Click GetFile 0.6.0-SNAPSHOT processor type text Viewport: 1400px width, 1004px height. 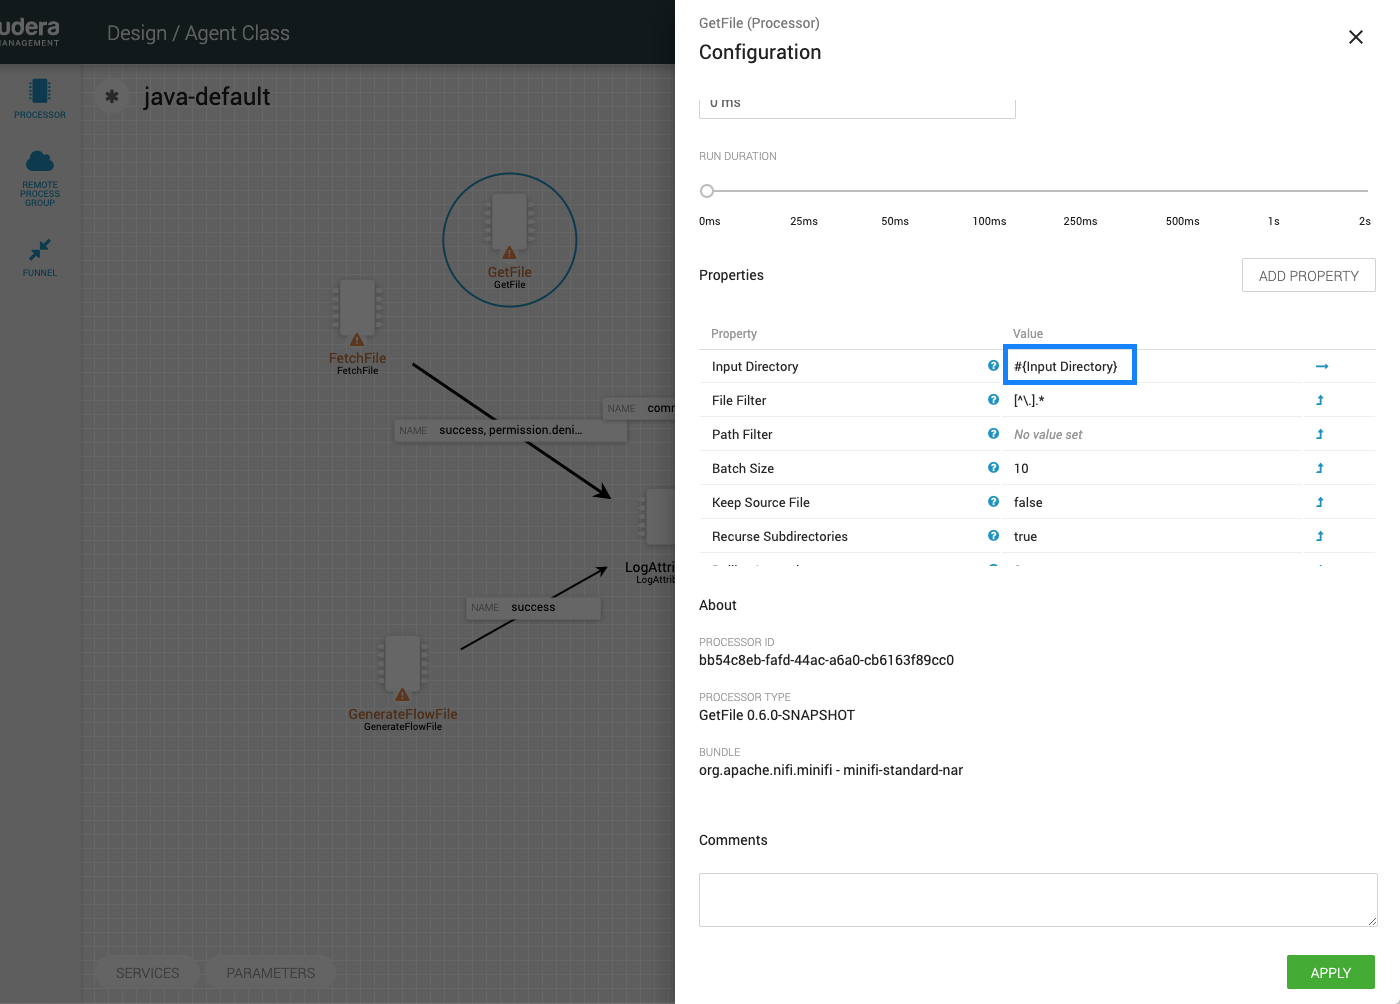tap(777, 715)
